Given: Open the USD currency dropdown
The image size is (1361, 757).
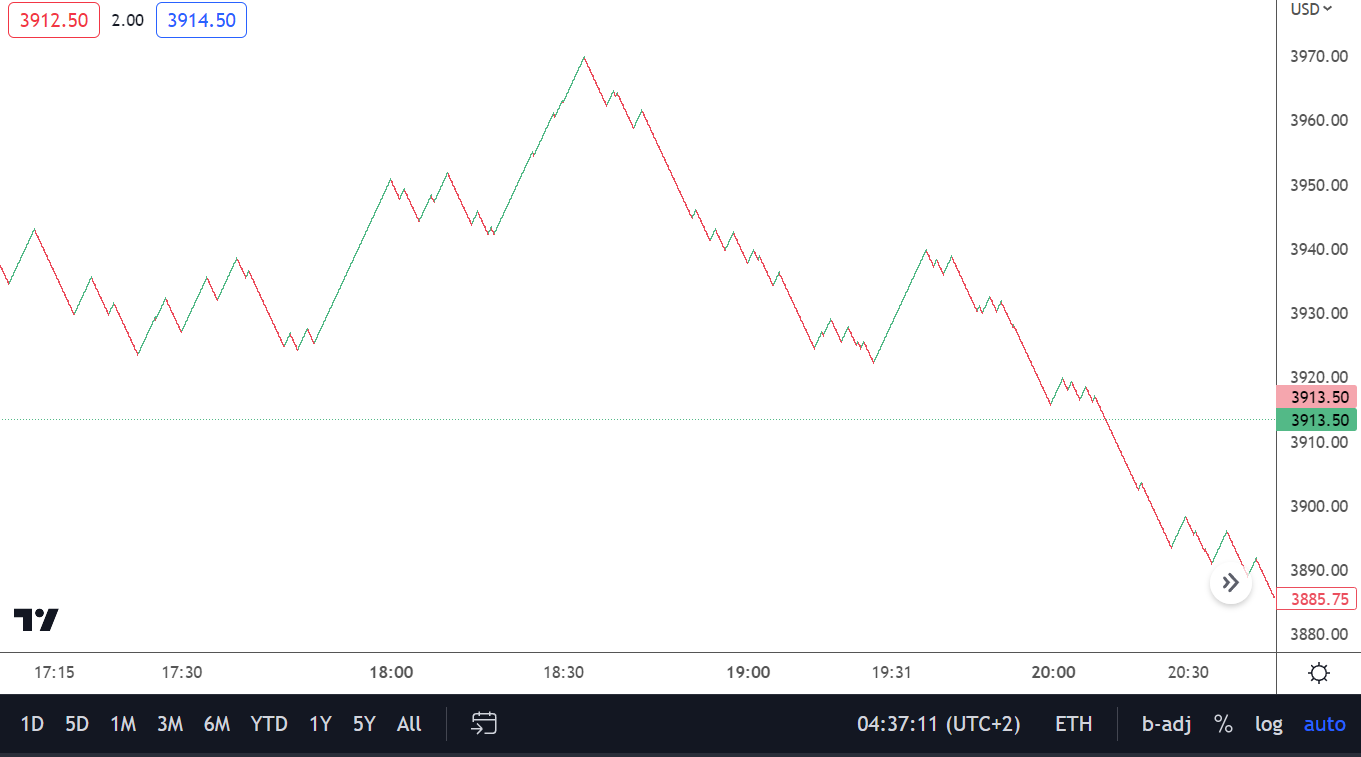Looking at the screenshot, I should (1311, 9).
